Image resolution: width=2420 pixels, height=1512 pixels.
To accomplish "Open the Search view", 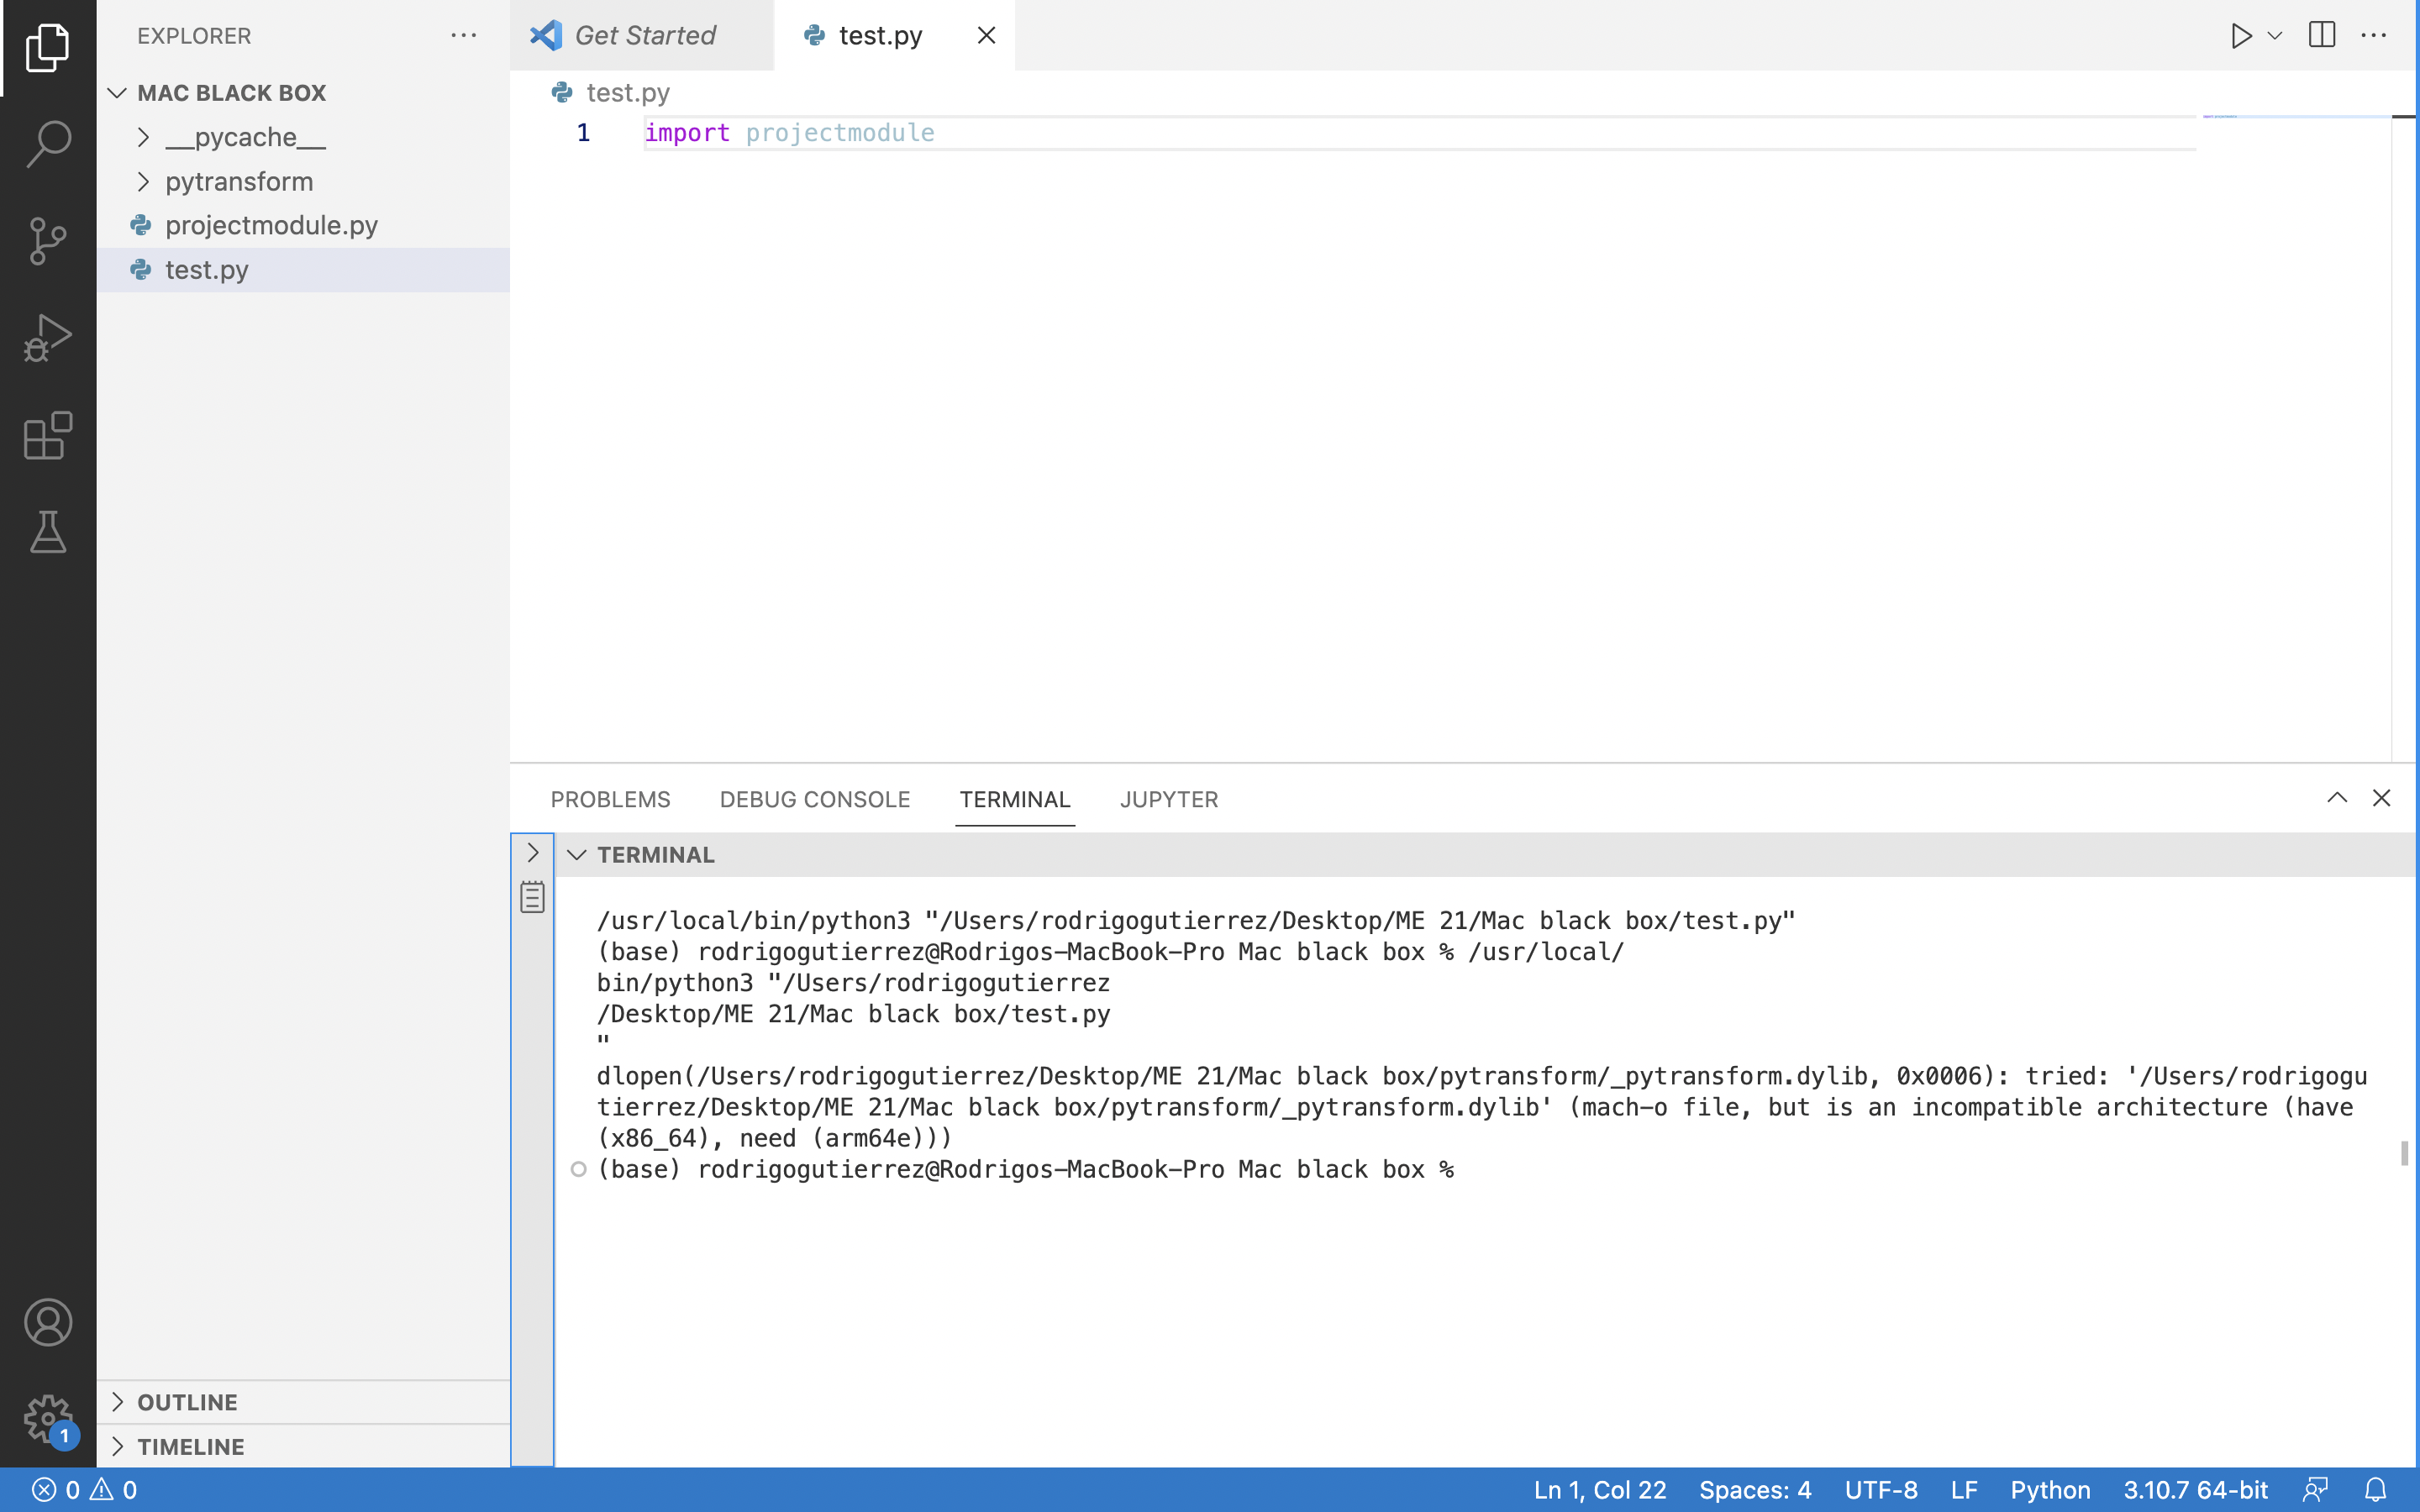I will coord(47,143).
